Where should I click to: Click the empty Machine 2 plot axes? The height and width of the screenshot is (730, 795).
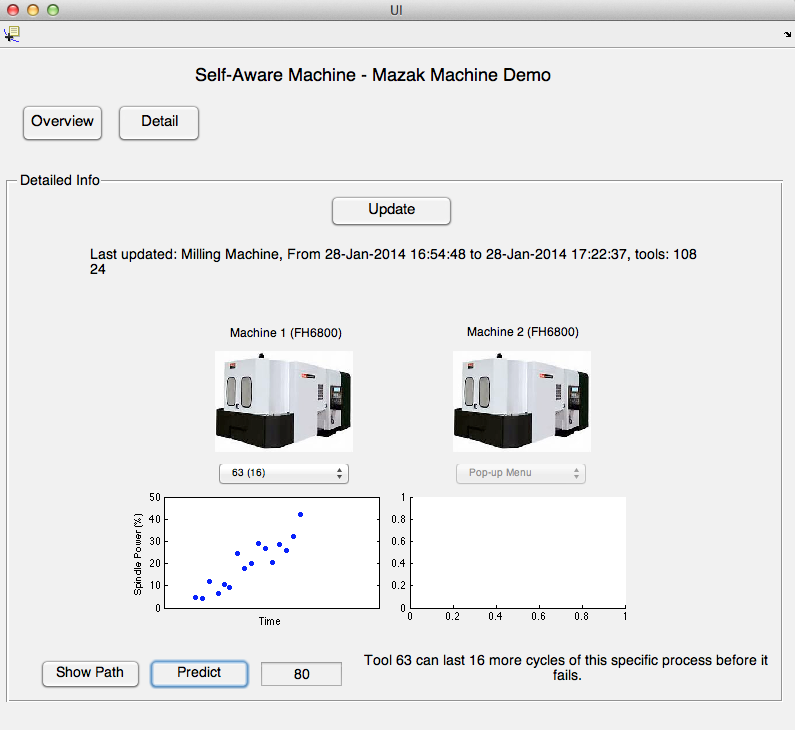tap(518, 553)
